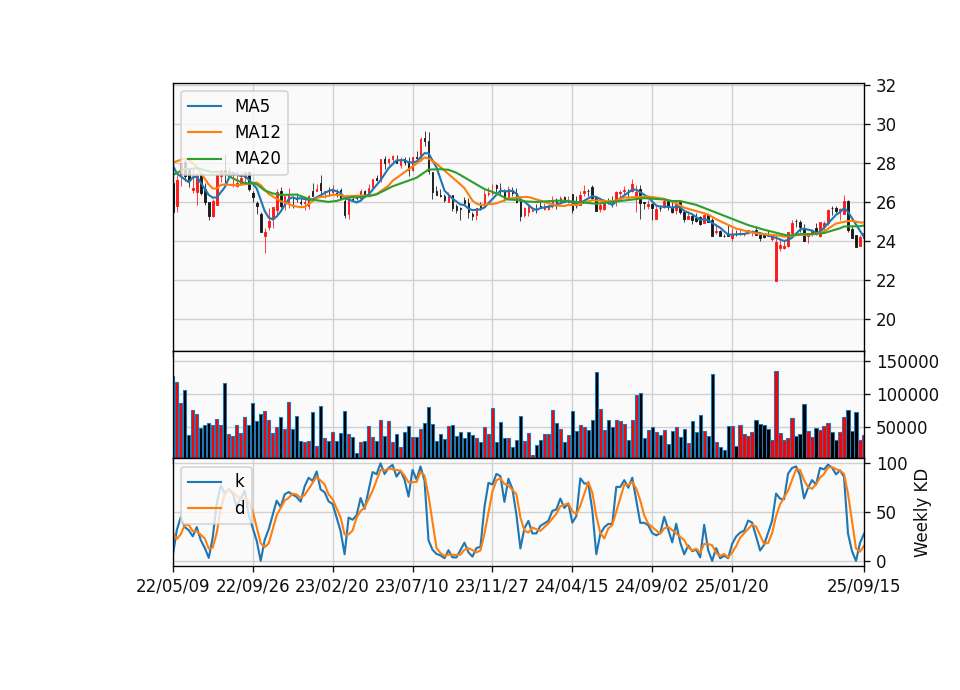The image size is (960, 690).
Task: Click the 23/07/10 date tick label
Action: (x=412, y=586)
